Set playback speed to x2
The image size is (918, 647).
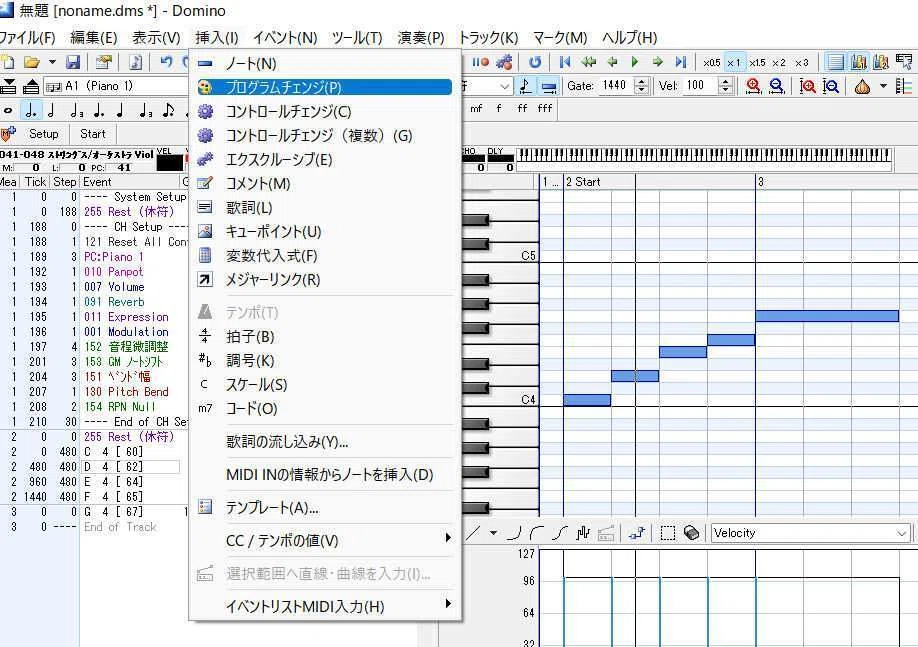tap(779, 63)
